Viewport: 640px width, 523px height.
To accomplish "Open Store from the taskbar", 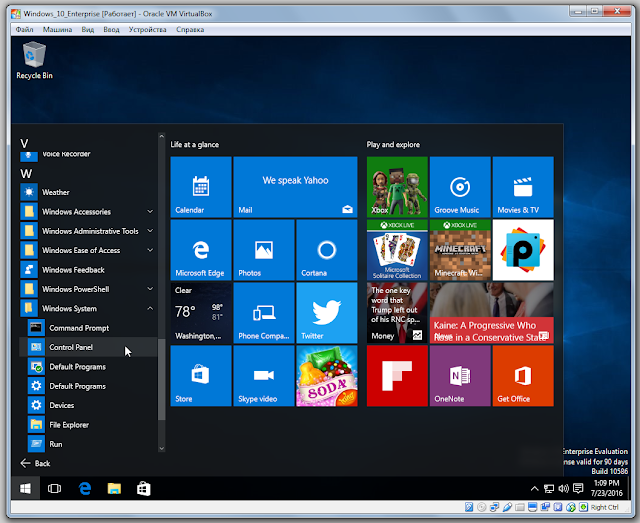I will [x=144, y=488].
